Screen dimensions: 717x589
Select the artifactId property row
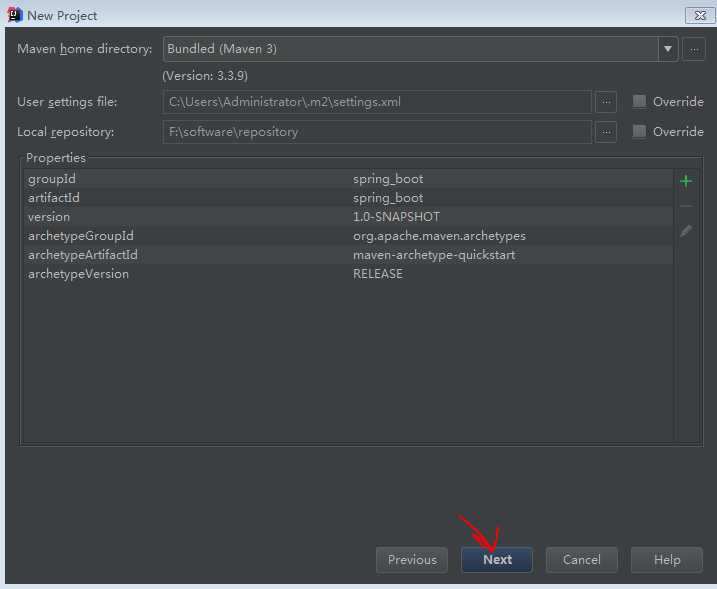coord(348,198)
